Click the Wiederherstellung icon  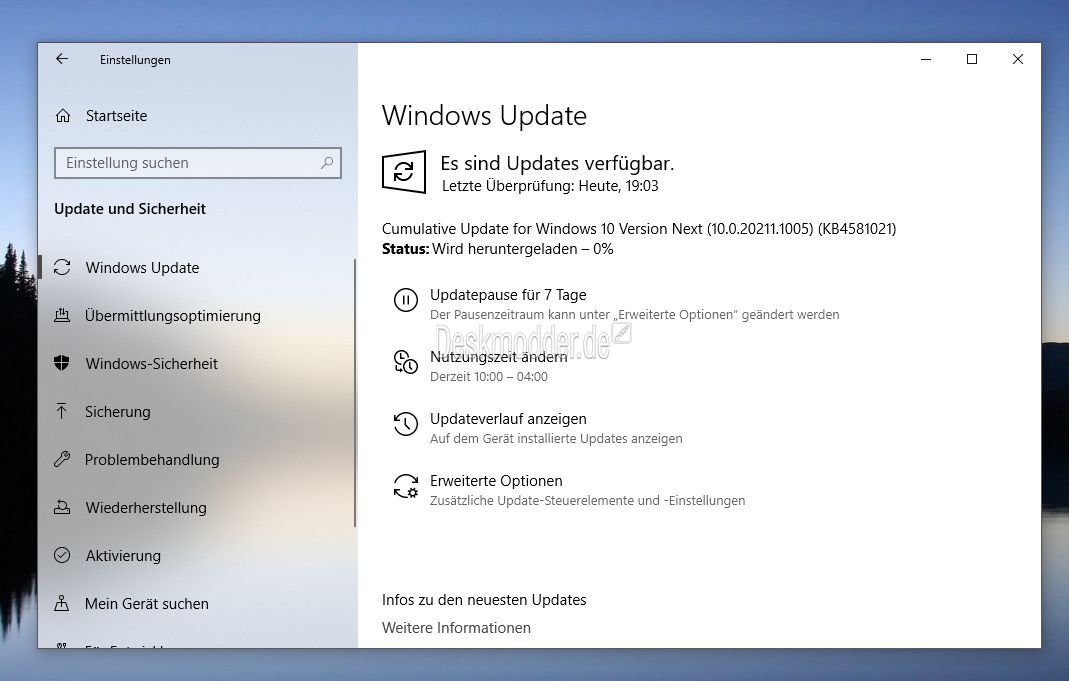62,507
